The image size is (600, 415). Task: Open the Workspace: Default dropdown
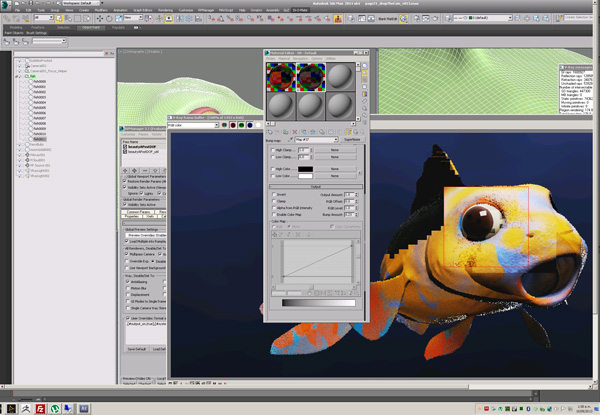(x=80, y=3)
